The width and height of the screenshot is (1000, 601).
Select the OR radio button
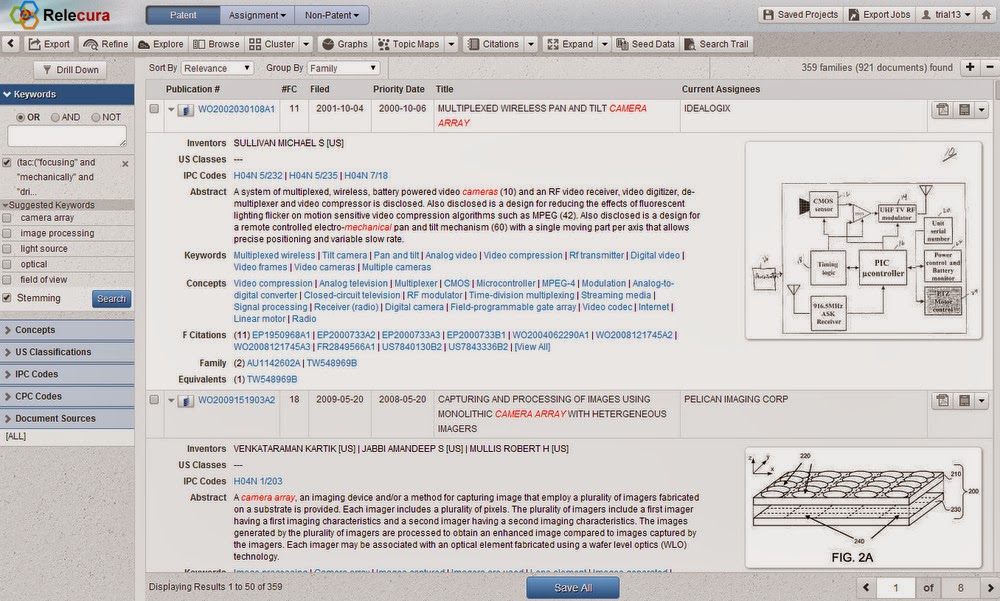coord(20,117)
